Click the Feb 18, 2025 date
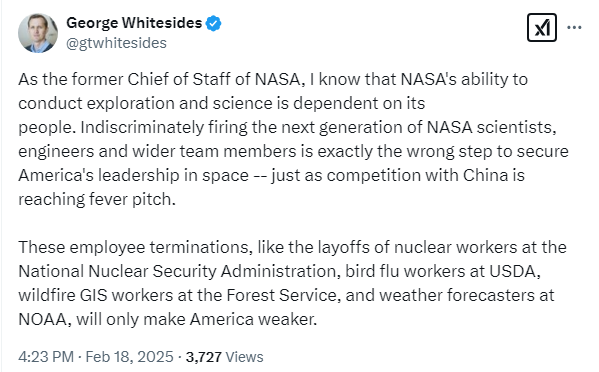Viewport: 599px width, 372px height. pos(130,357)
